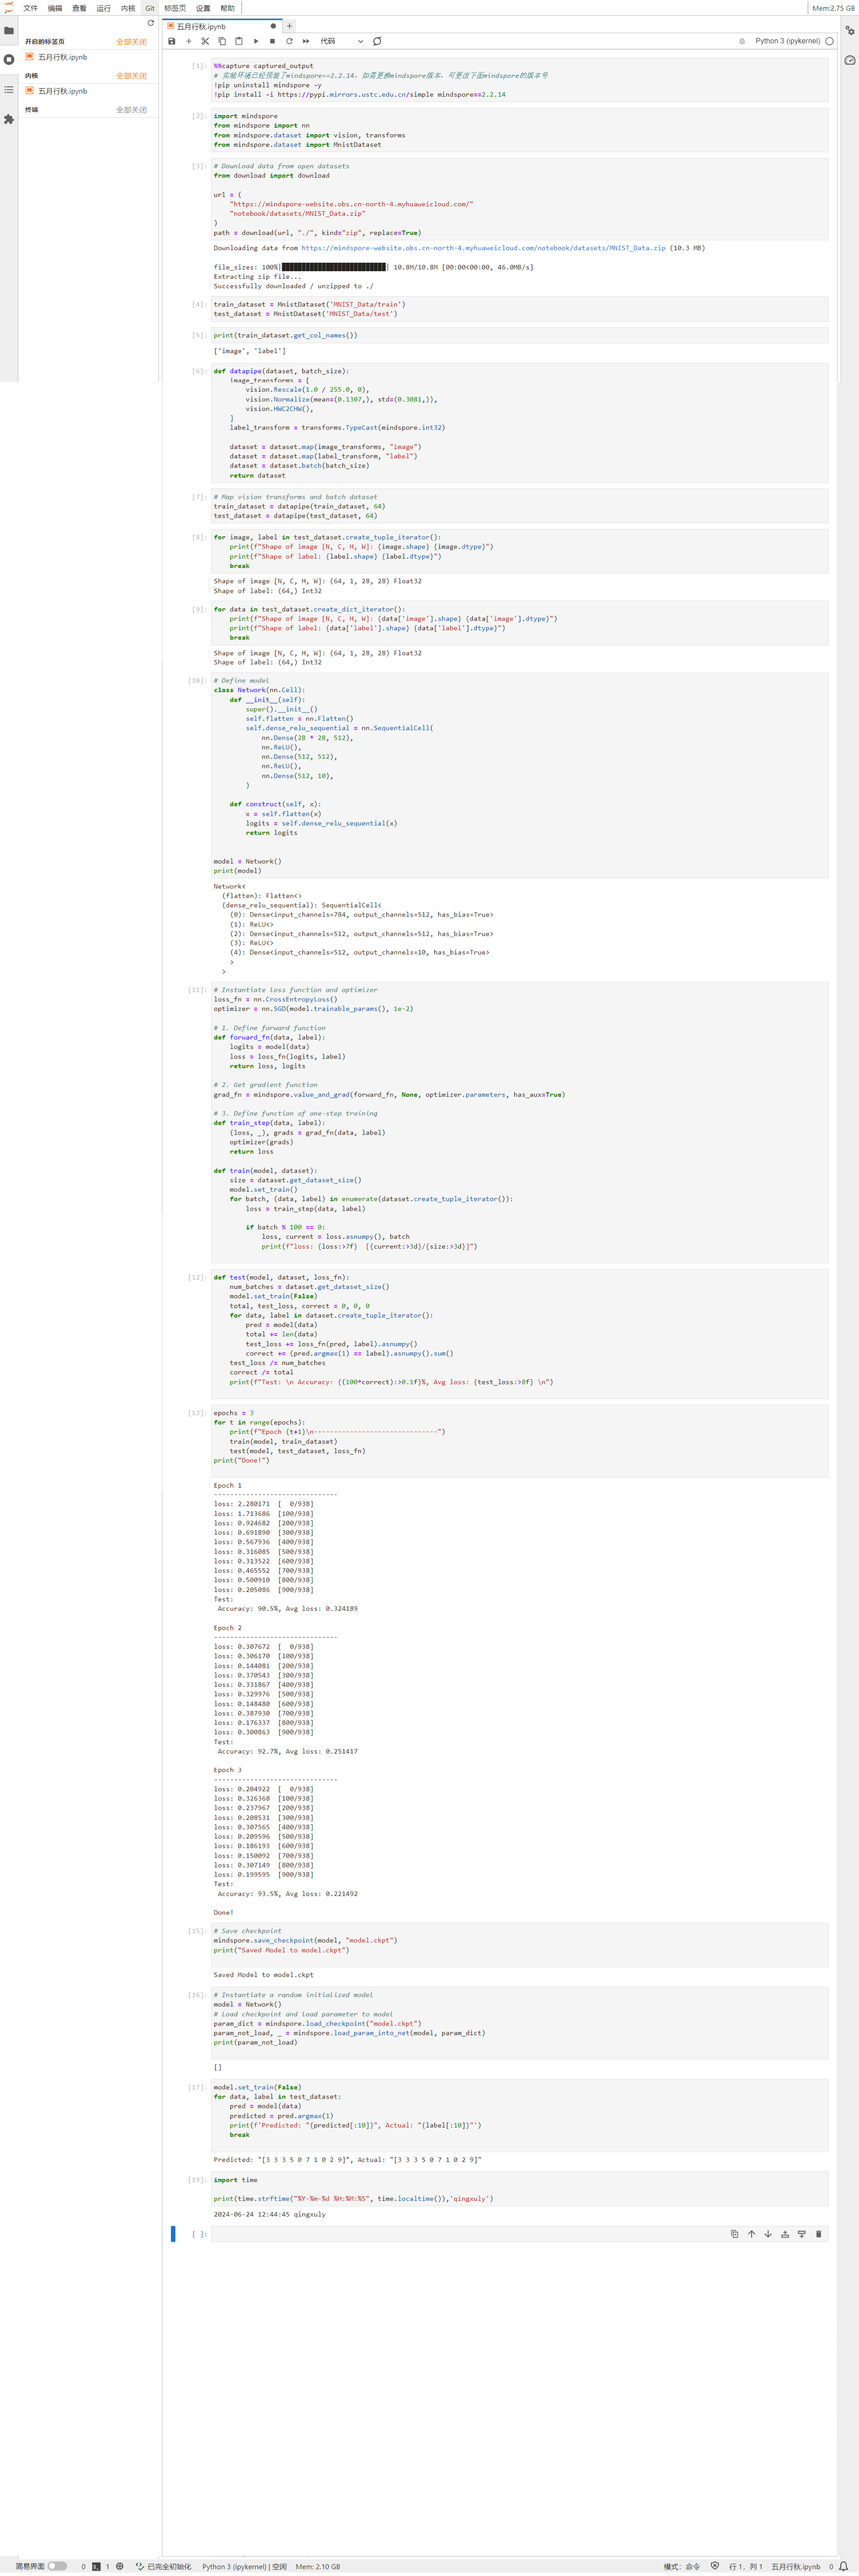The height and width of the screenshot is (2576, 859).
Task: Open the Python 3 (ipykernel) kernel selector
Action: coord(787,41)
